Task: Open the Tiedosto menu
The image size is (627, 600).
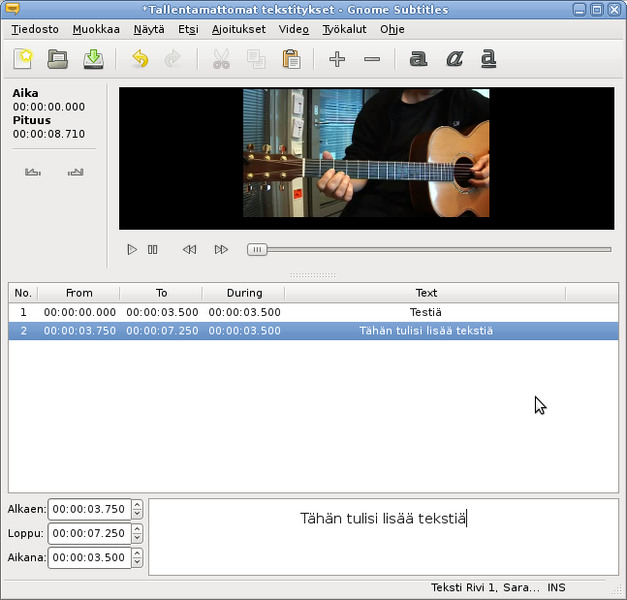Action: pos(35,29)
